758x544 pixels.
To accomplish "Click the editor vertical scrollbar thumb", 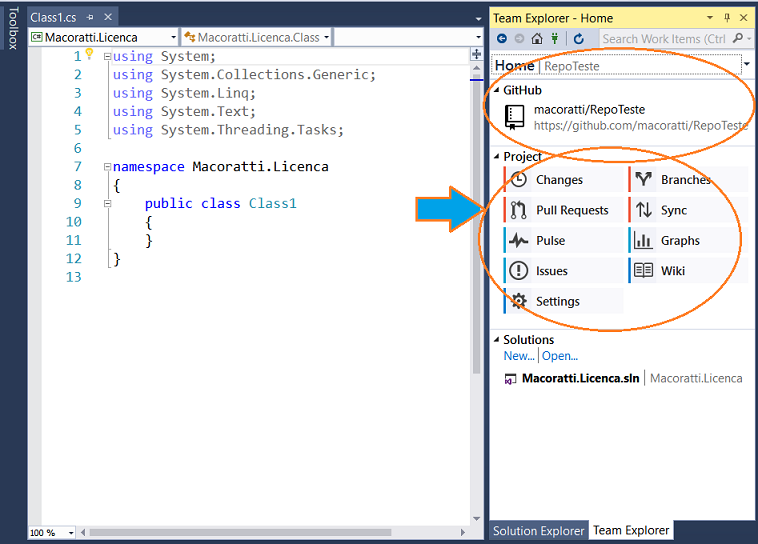I will click(x=476, y=226).
